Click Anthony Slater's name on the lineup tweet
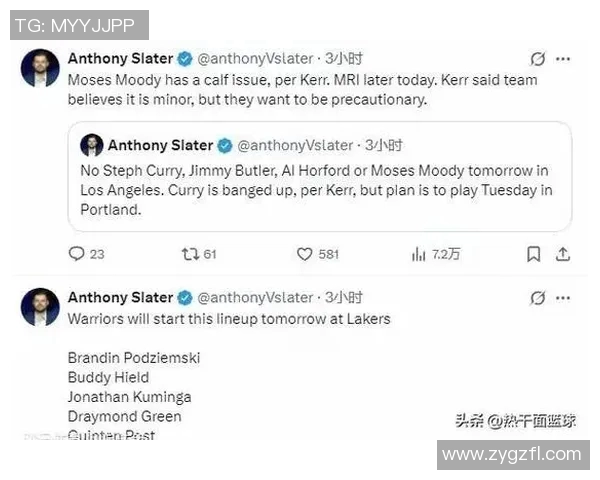The height and width of the screenshot is (480, 600). pyautogui.click(x=120, y=298)
